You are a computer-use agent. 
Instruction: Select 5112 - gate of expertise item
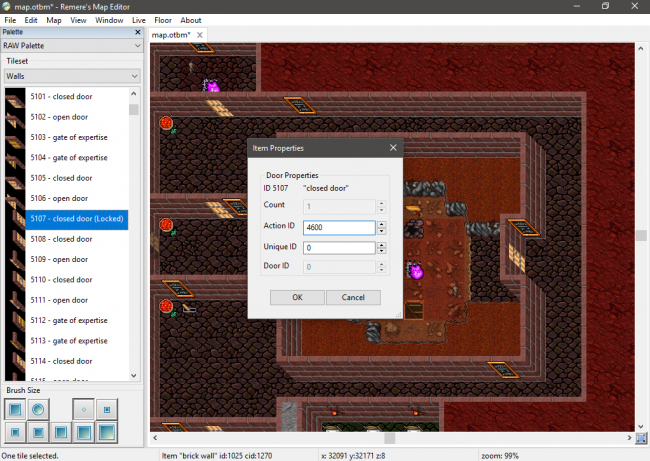click(77, 320)
